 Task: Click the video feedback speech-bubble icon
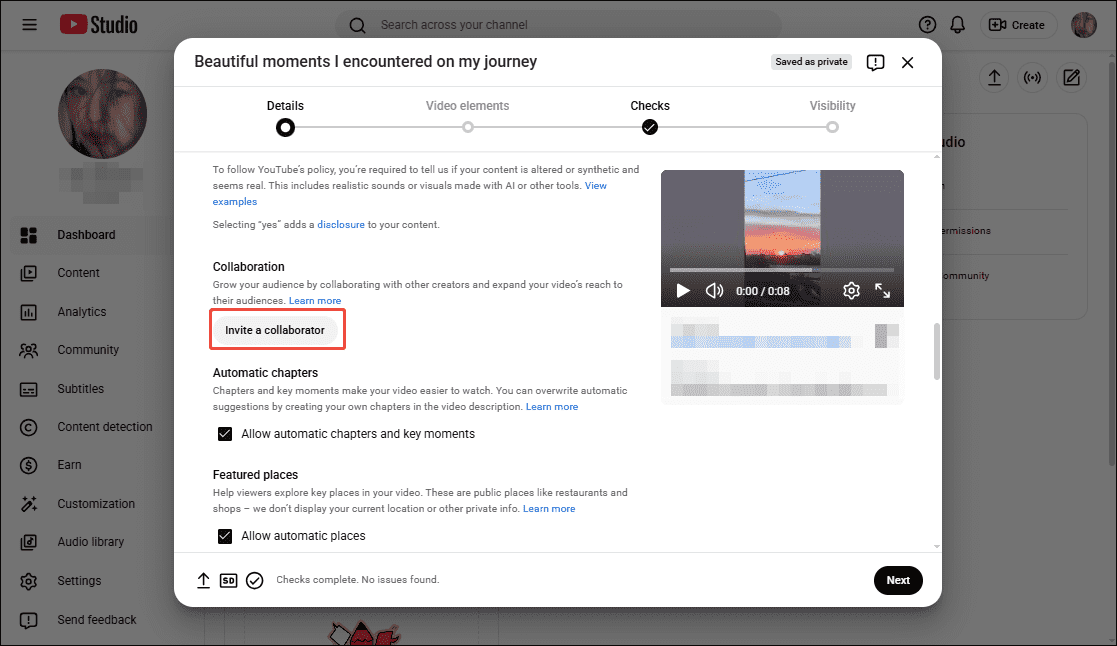tap(875, 62)
